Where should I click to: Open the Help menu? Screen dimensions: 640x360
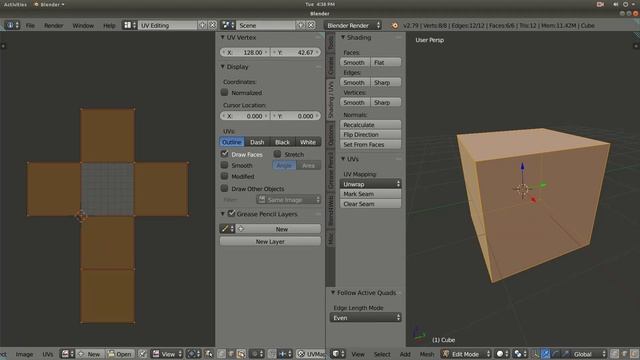click(x=109, y=25)
